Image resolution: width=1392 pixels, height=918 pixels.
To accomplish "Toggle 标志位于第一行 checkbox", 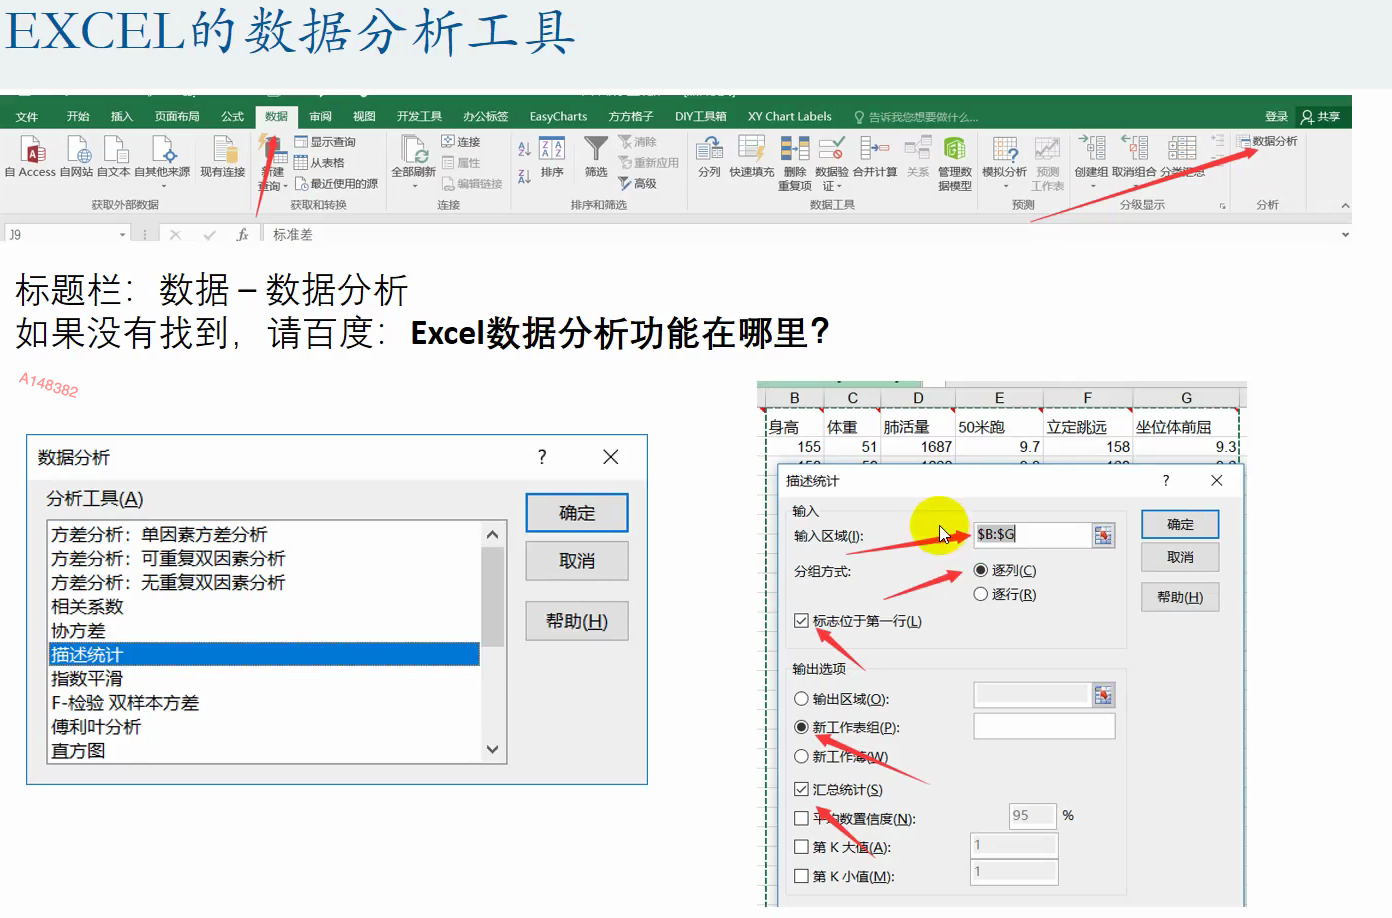I will tap(801, 621).
